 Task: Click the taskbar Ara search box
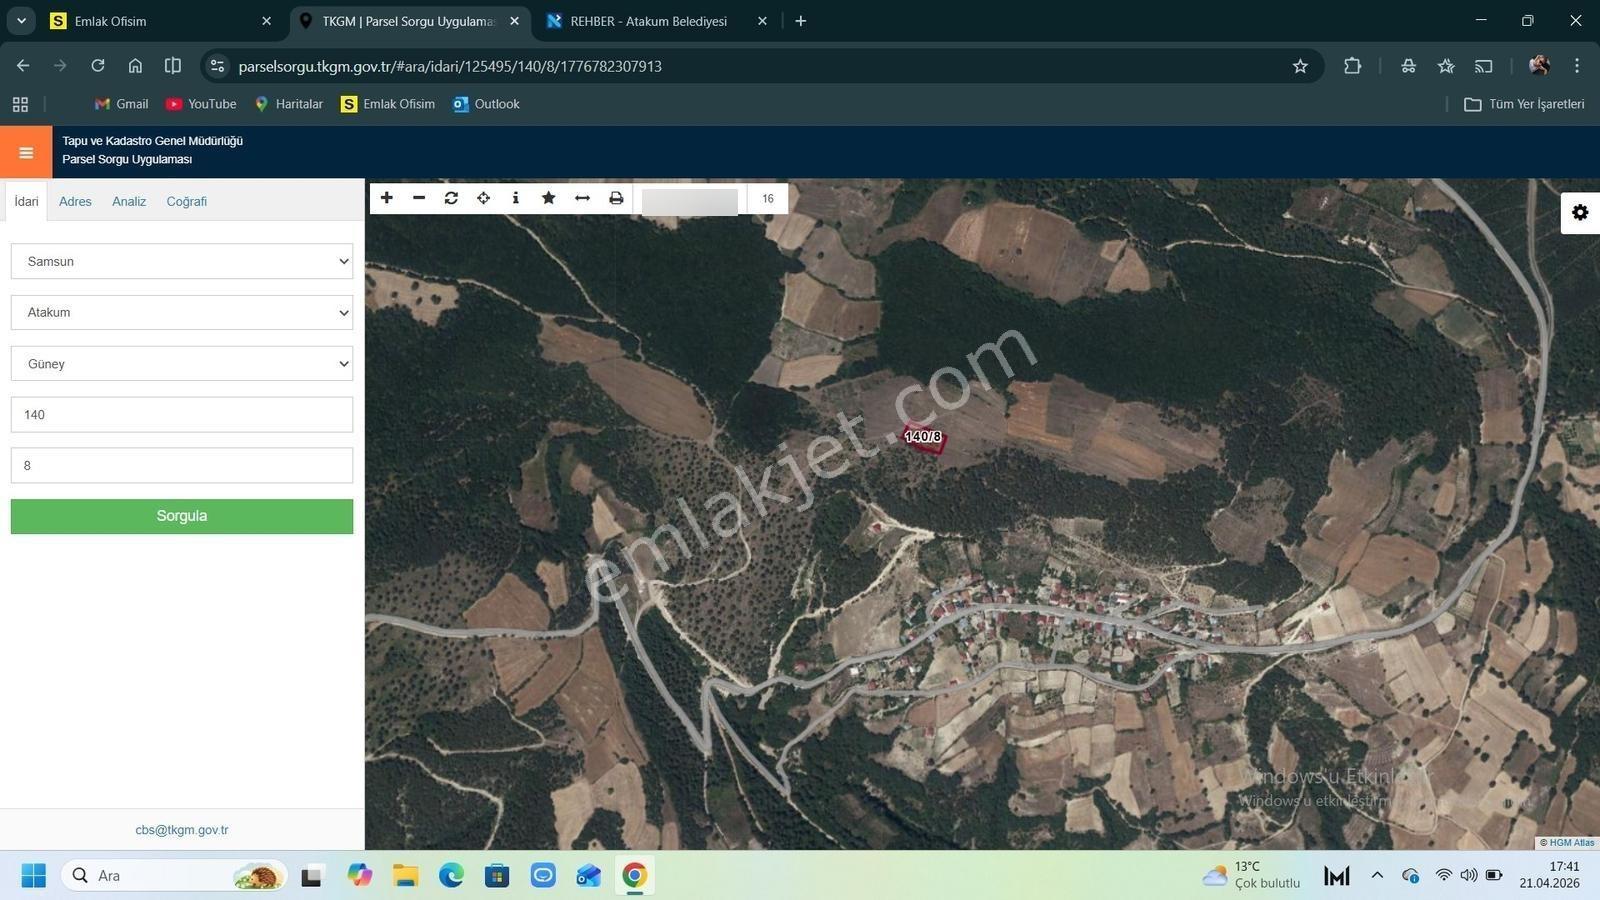tap(175, 876)
